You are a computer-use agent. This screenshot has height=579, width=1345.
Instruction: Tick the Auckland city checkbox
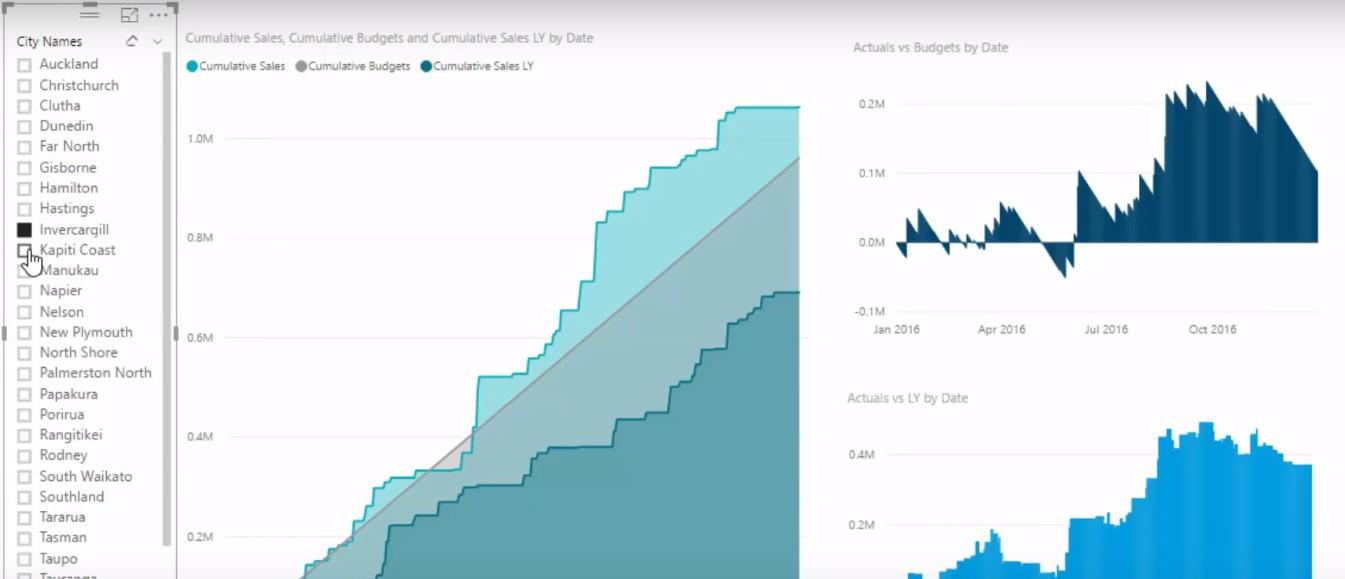click(25, 64)
